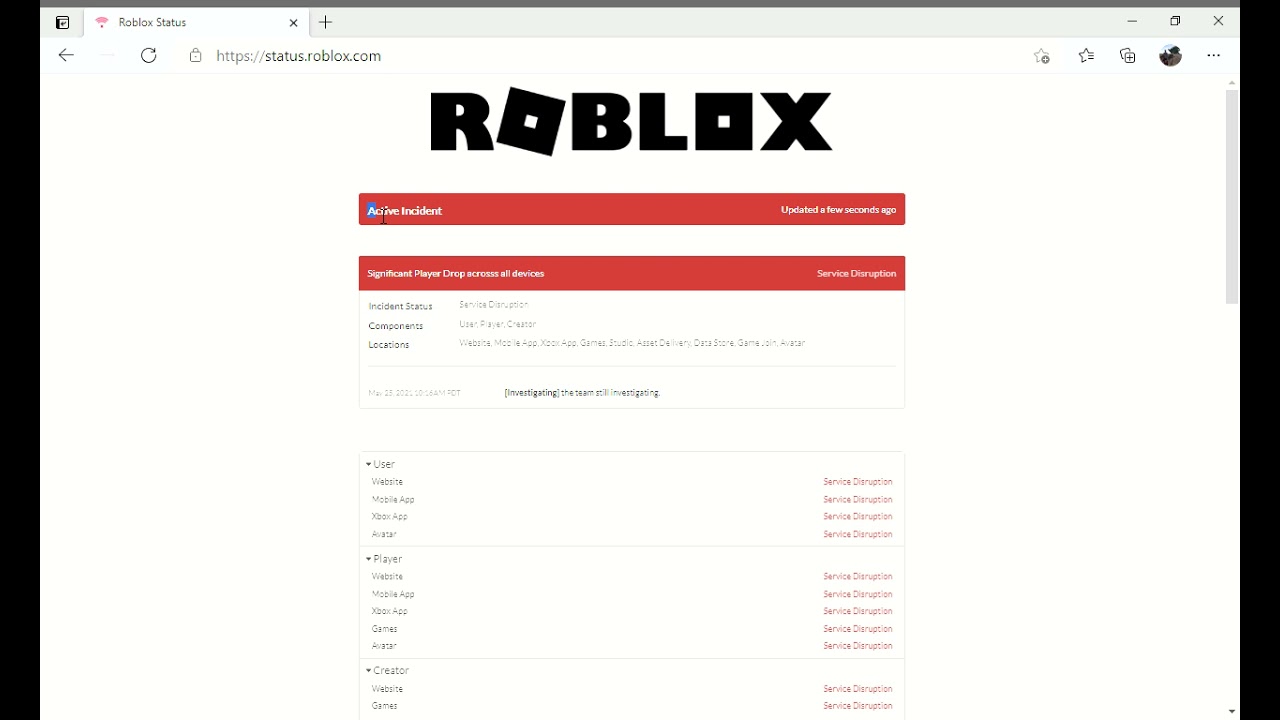Viewport: 1280px width, 720px height.
Task: Open a new tab with plus button
Action: pyautogui.click(x=326, y=22)
